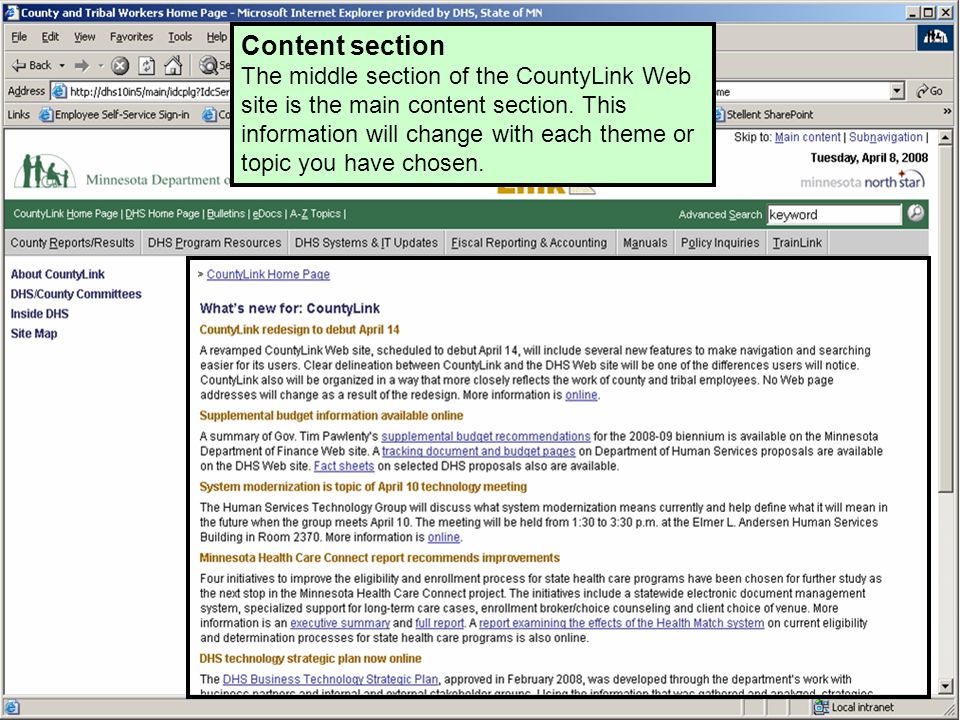Click the IE page icon in status bar
Screen dimensions: 960x720
point(12,707)
